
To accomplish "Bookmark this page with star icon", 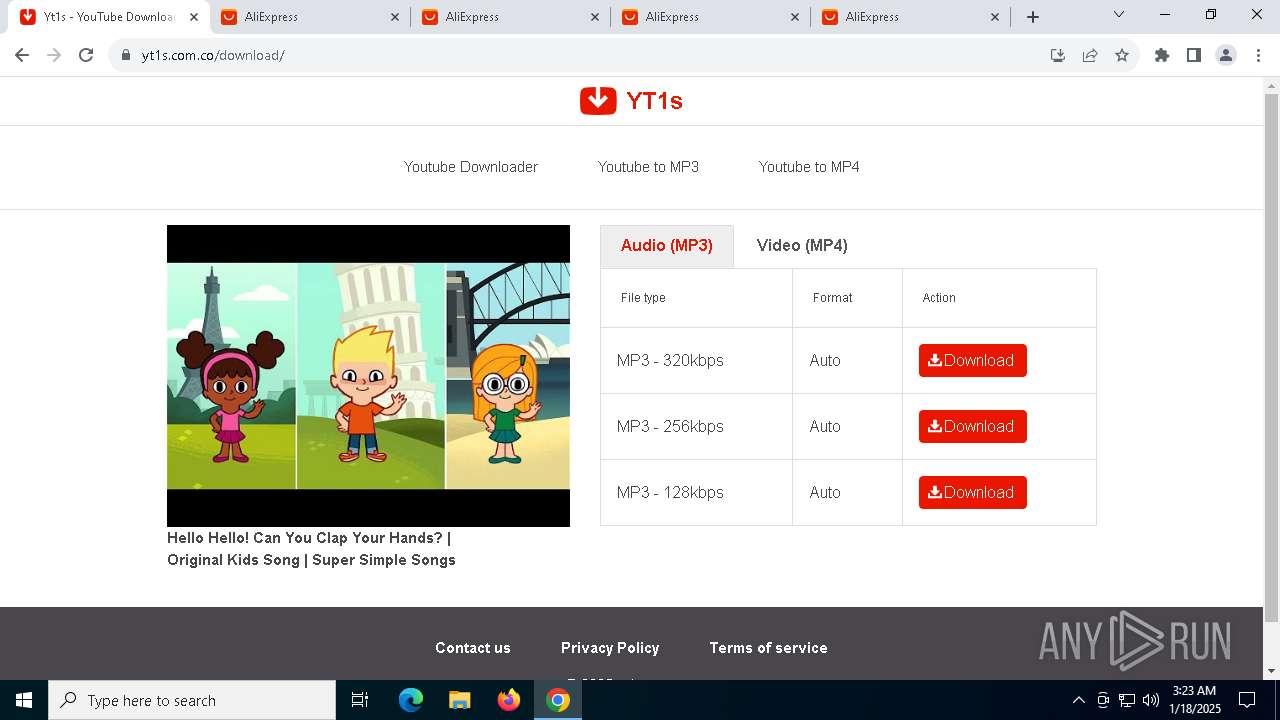I will 1122,55.
